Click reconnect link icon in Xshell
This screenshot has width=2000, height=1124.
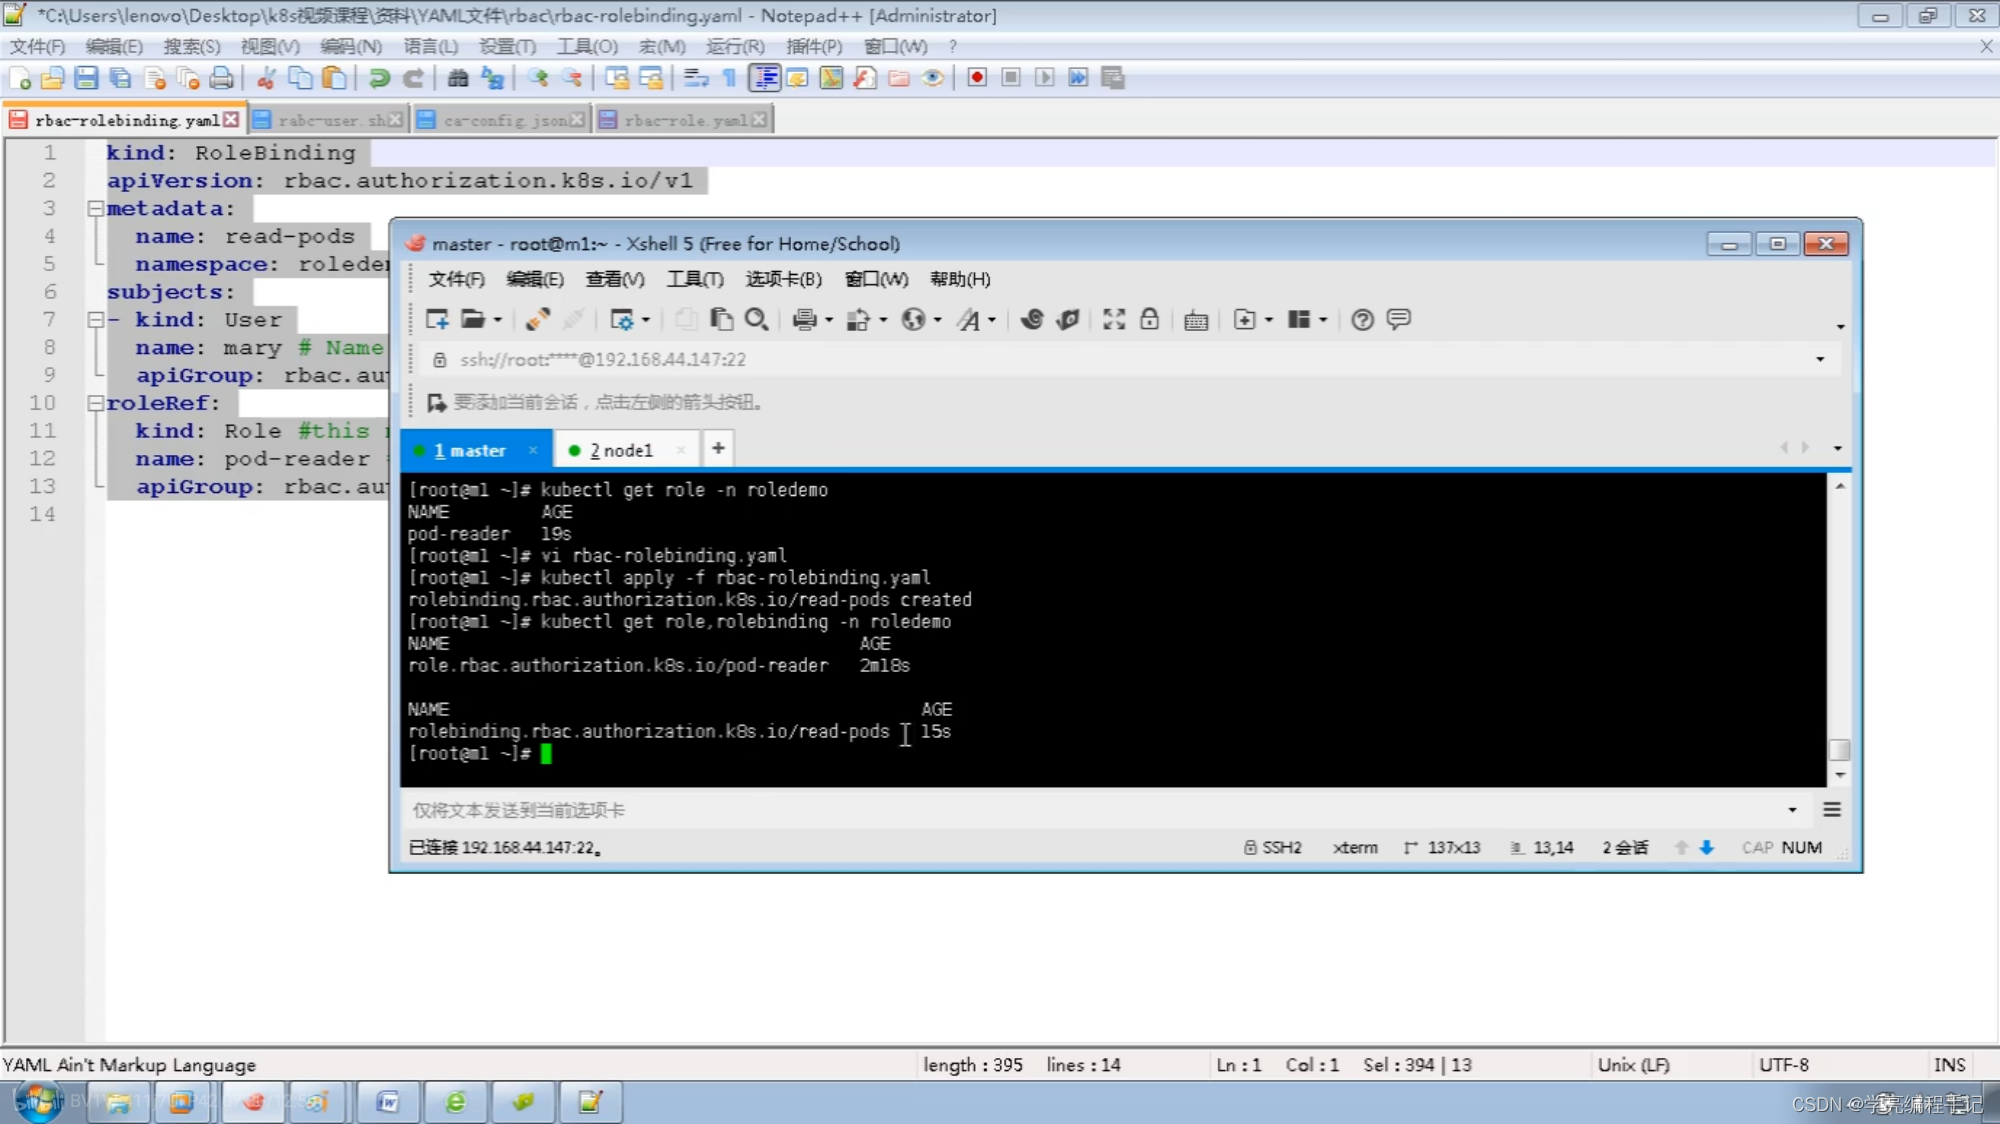tap(538, 319)
